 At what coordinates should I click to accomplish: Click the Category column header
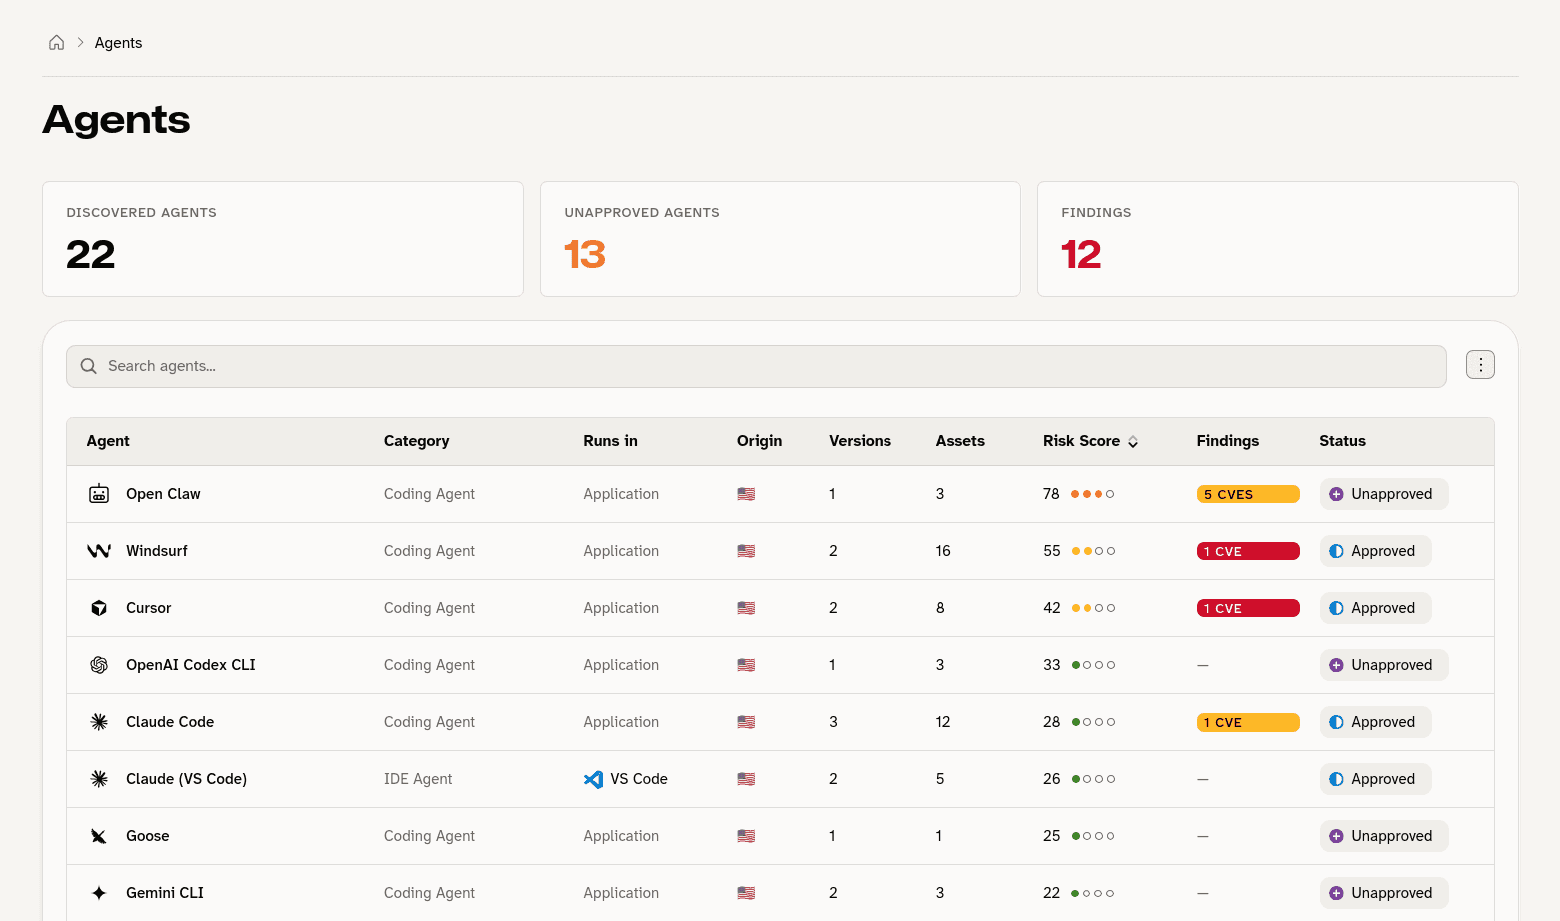(416, 441)
